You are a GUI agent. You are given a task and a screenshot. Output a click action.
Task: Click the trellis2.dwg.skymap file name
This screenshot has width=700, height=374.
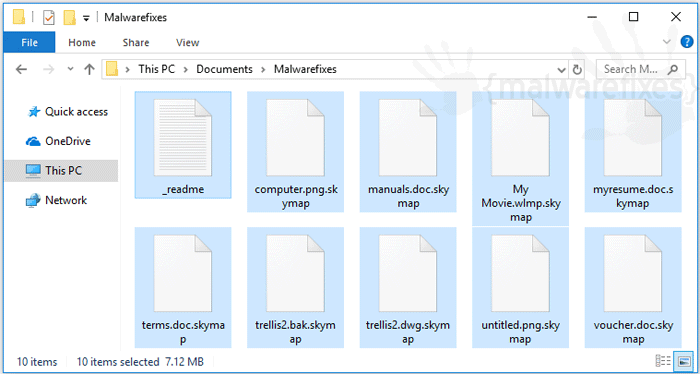click(x=408, y=332)
